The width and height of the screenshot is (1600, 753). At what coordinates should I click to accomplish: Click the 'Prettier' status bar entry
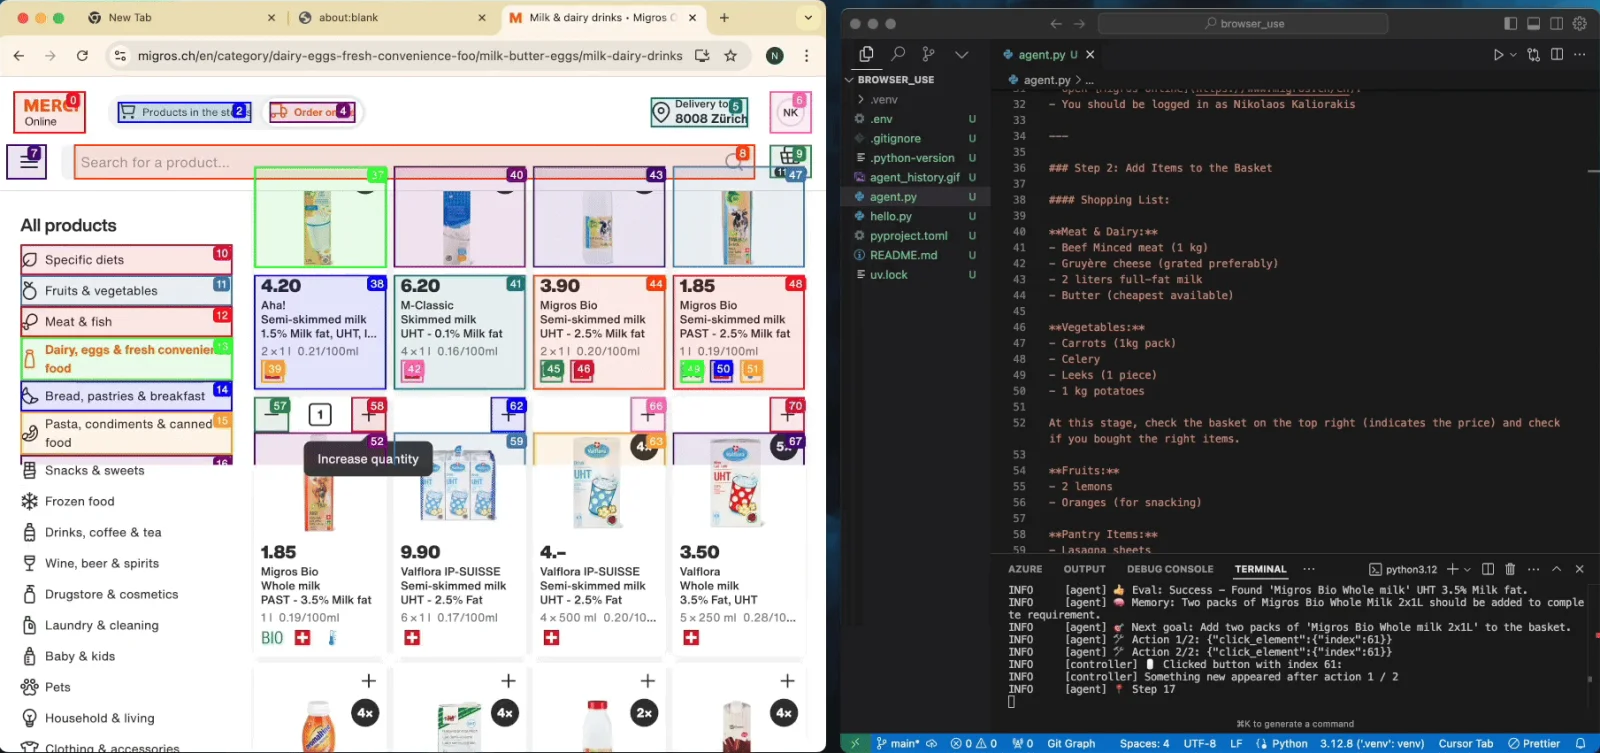pos(1534,743)
